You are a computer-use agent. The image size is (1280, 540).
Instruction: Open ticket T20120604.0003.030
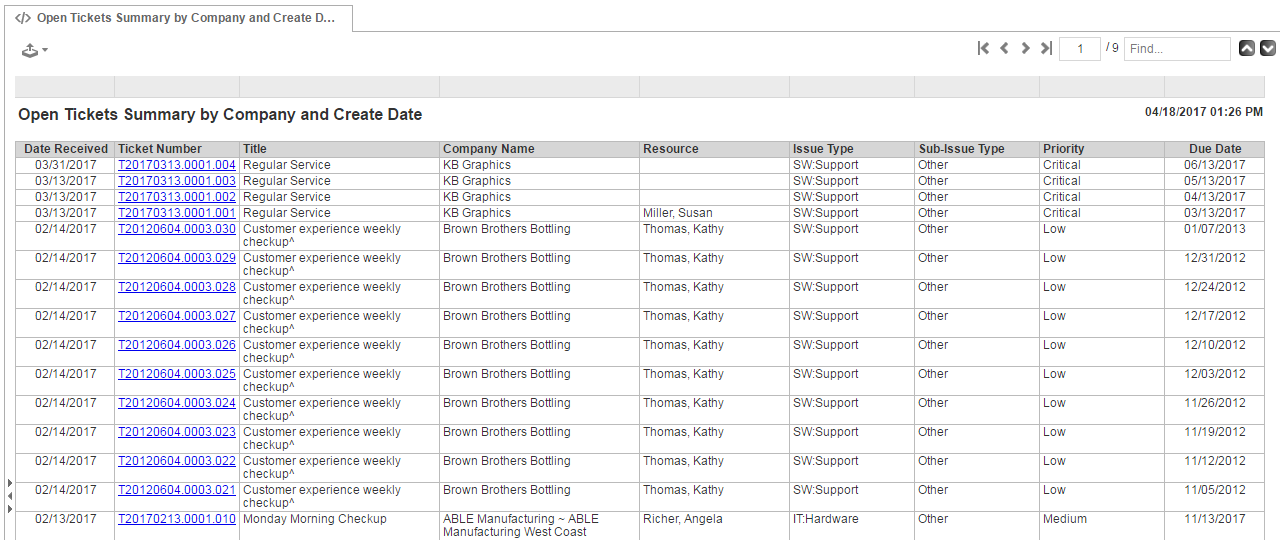point(177,229)
